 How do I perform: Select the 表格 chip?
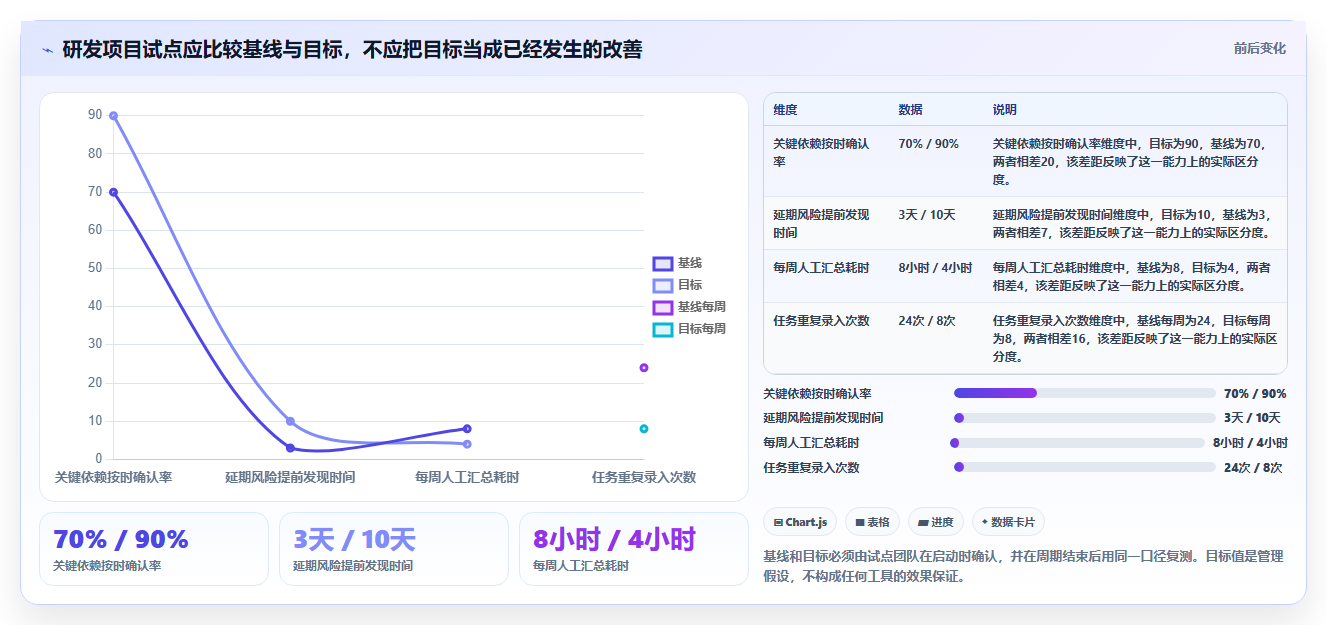coord(872,522)
